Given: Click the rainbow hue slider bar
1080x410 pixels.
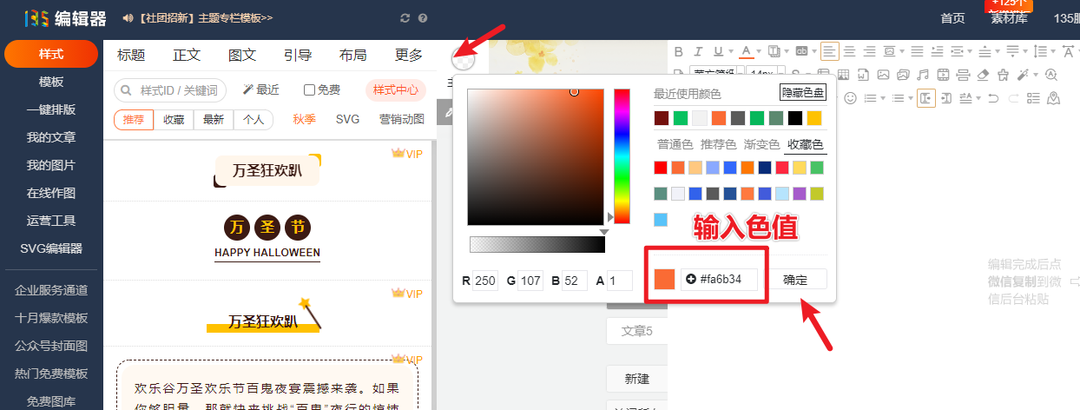Looking at the screenshot, I should click(x=622, y=156).
